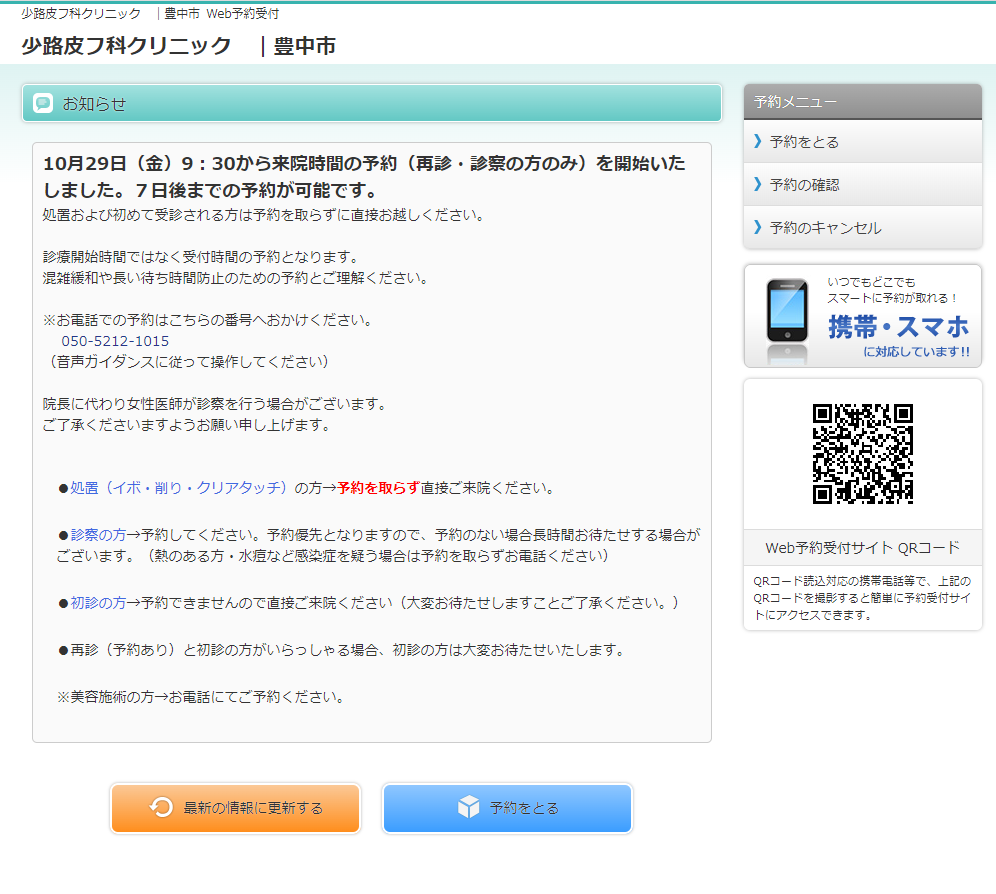Click the 携帯・スマホ banner text
The height and width of the screenshot is (894, 996).
(898, 327)
